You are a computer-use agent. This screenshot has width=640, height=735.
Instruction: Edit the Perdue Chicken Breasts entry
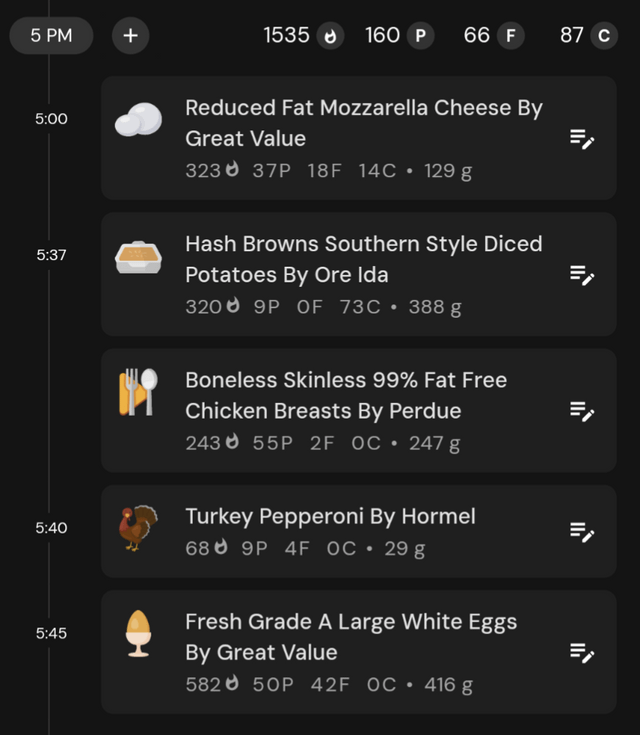pos(582,411)
